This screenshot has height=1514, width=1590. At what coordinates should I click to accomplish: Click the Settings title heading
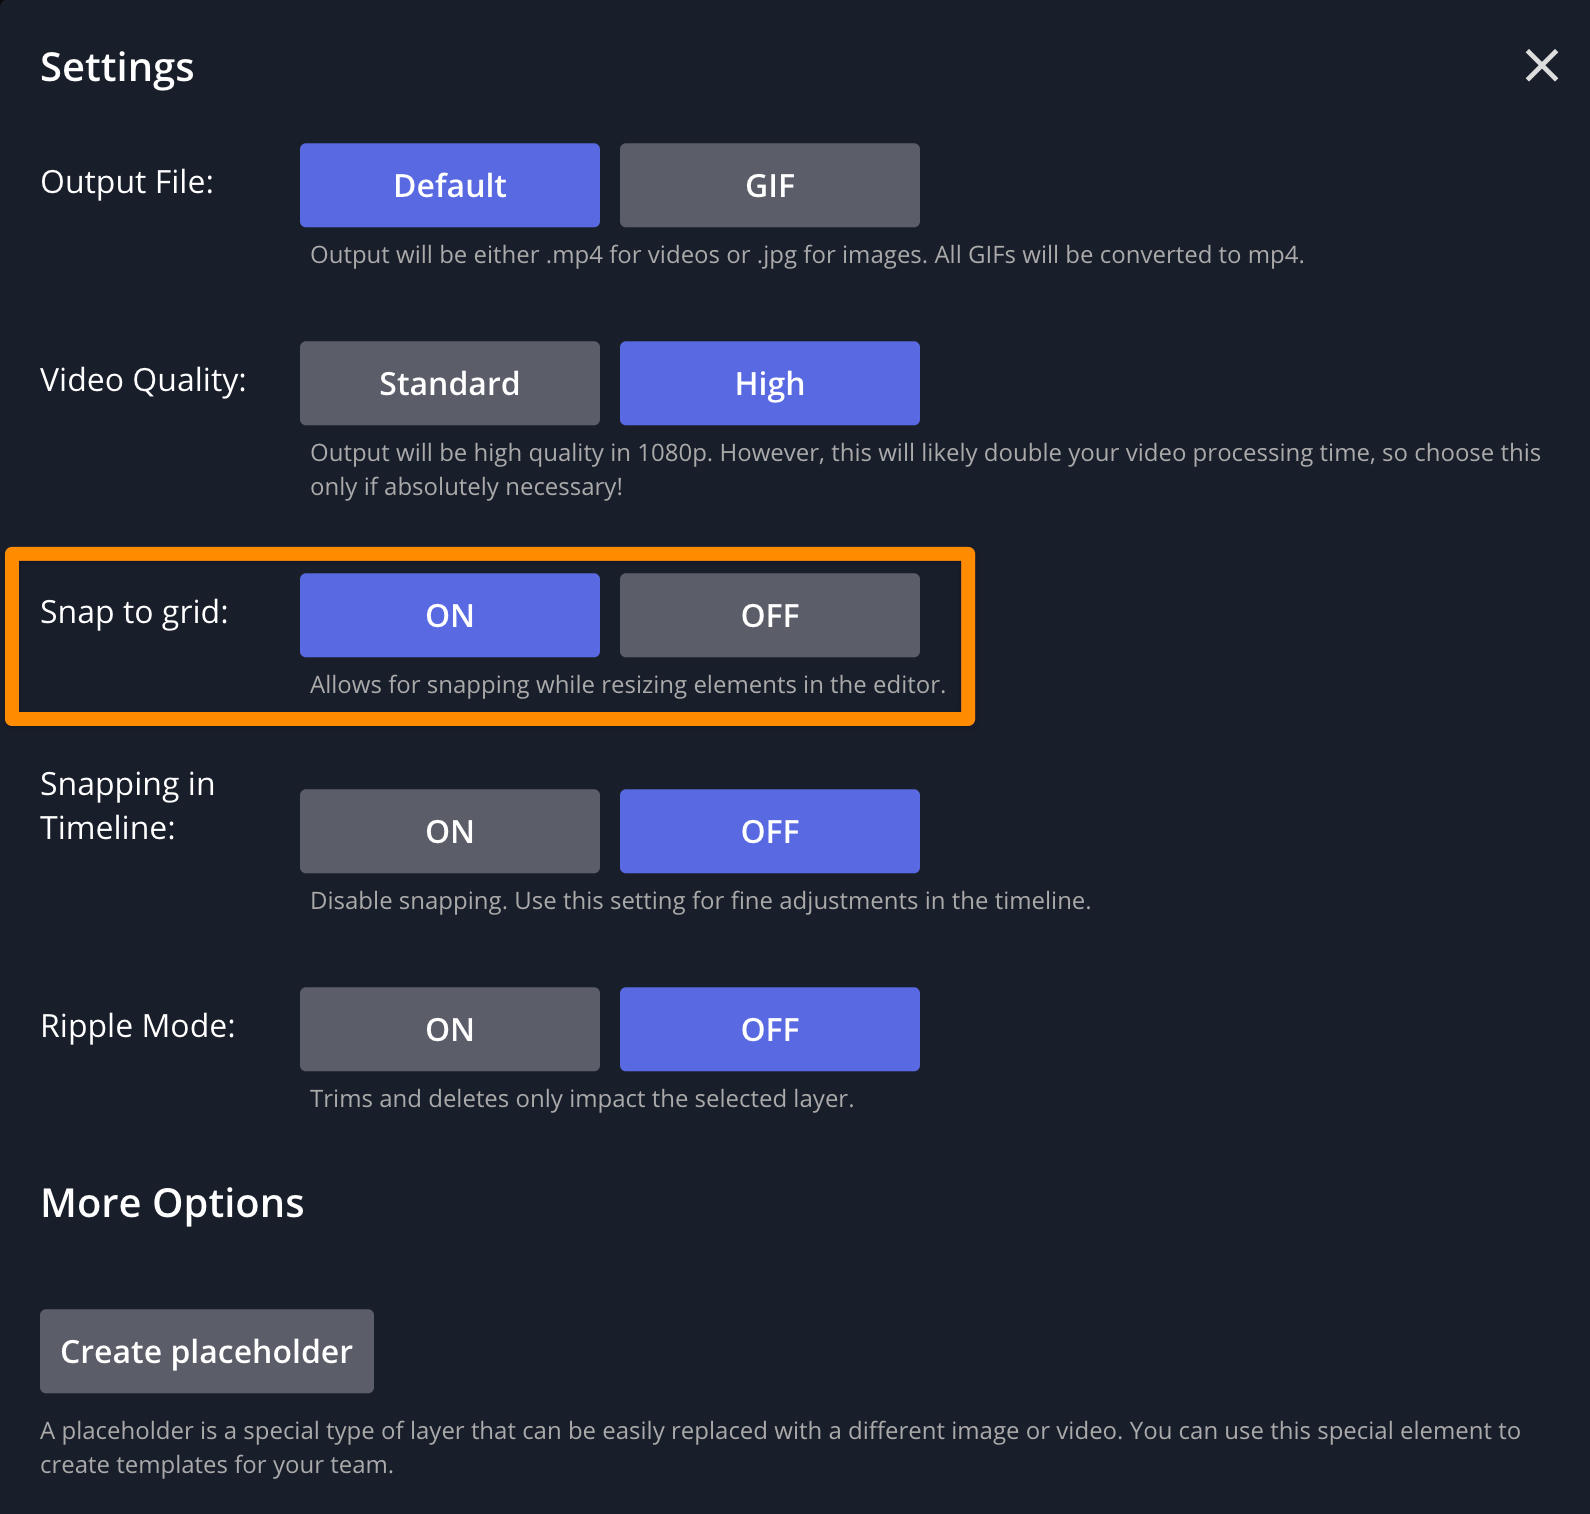pos(117,68)
